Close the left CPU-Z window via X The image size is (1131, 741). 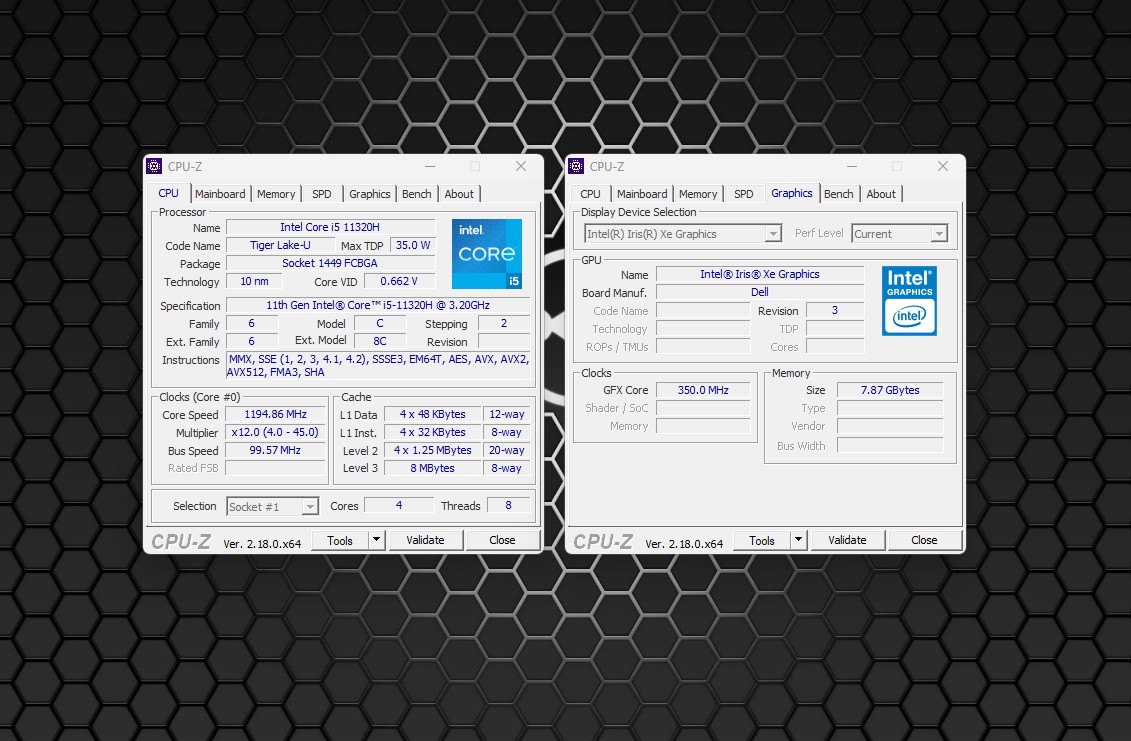pyautogui.click(x=521, y=167)
